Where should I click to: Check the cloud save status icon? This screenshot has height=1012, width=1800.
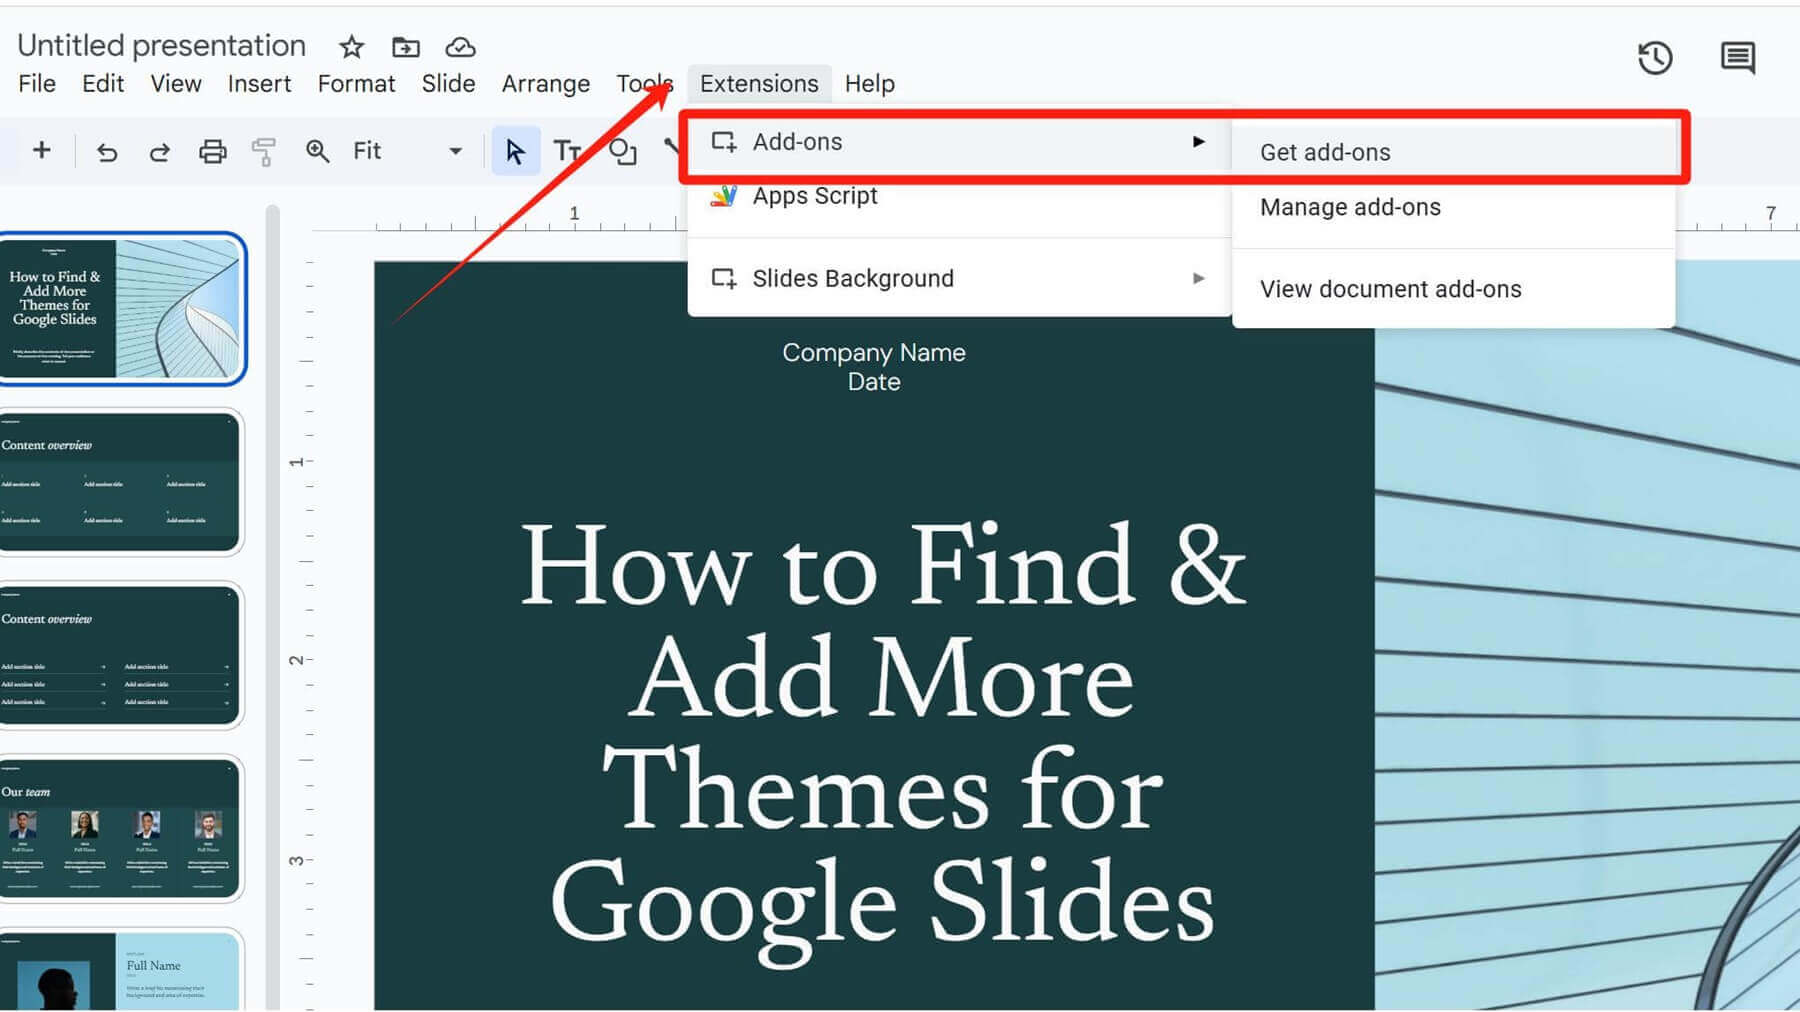click(460, 47)
